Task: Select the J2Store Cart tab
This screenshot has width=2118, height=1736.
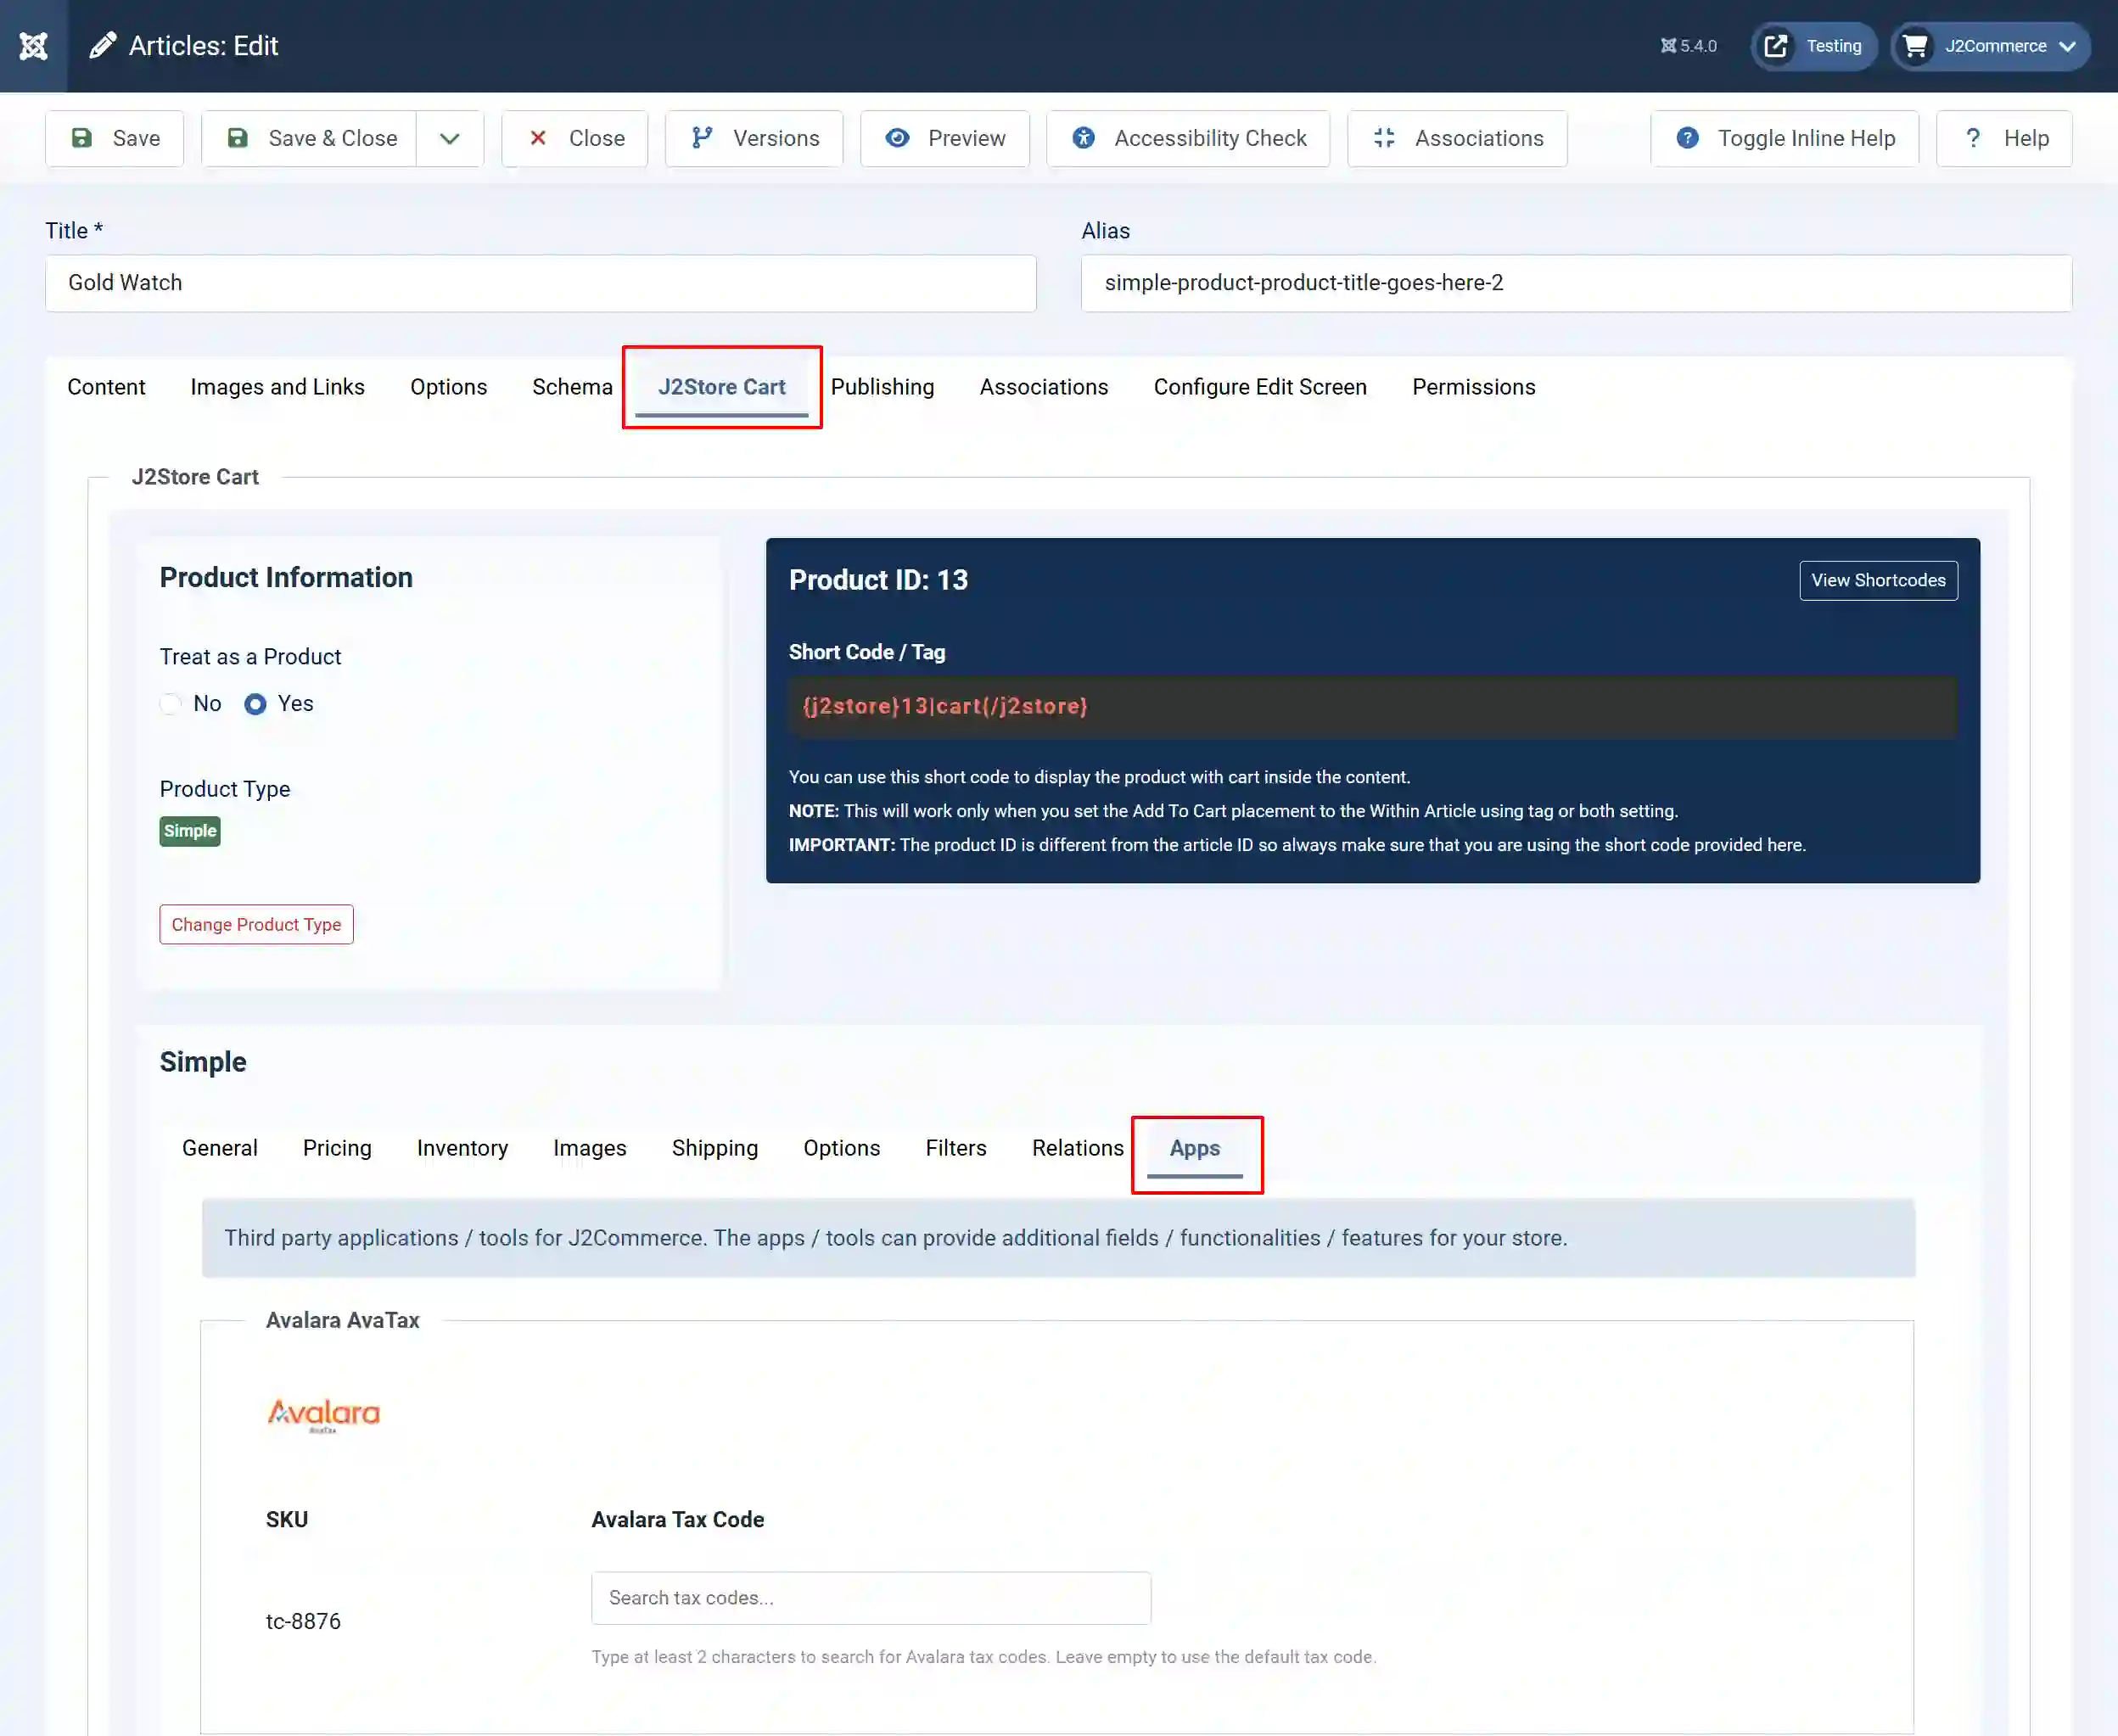Action: pos(721,387)
